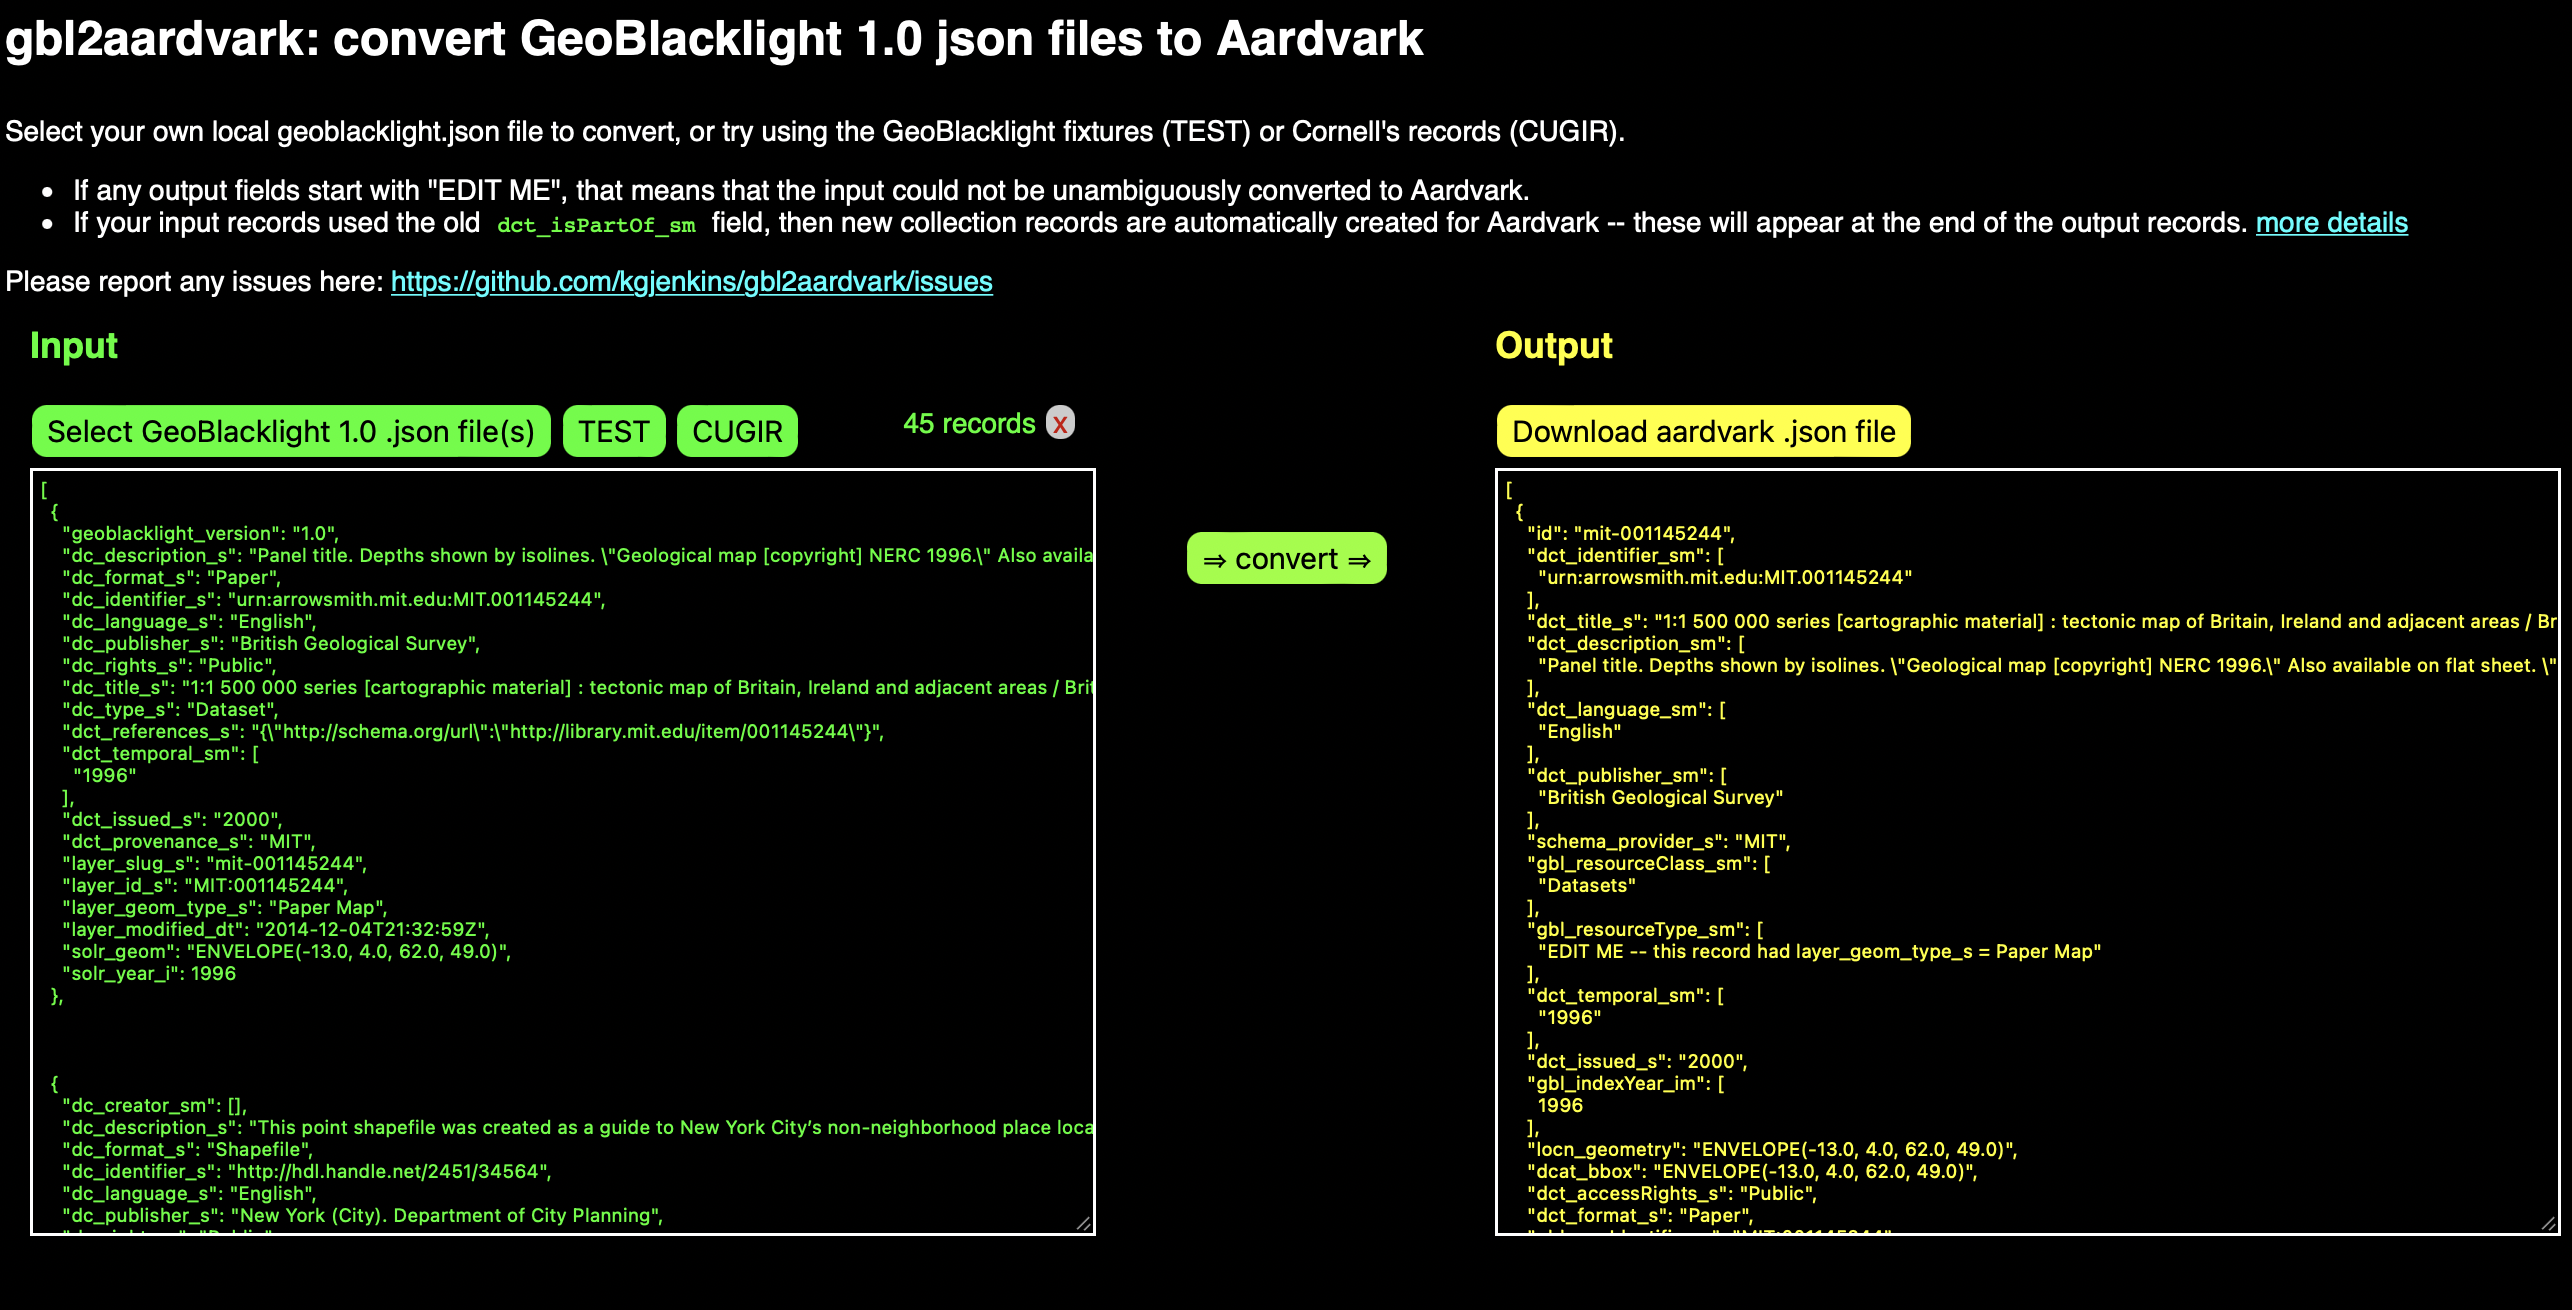Image resolution: width=2572 pixels, height=1310 pixels.
Task: Place cursor on the EDIT ME output line
Action: point(1818,952)
